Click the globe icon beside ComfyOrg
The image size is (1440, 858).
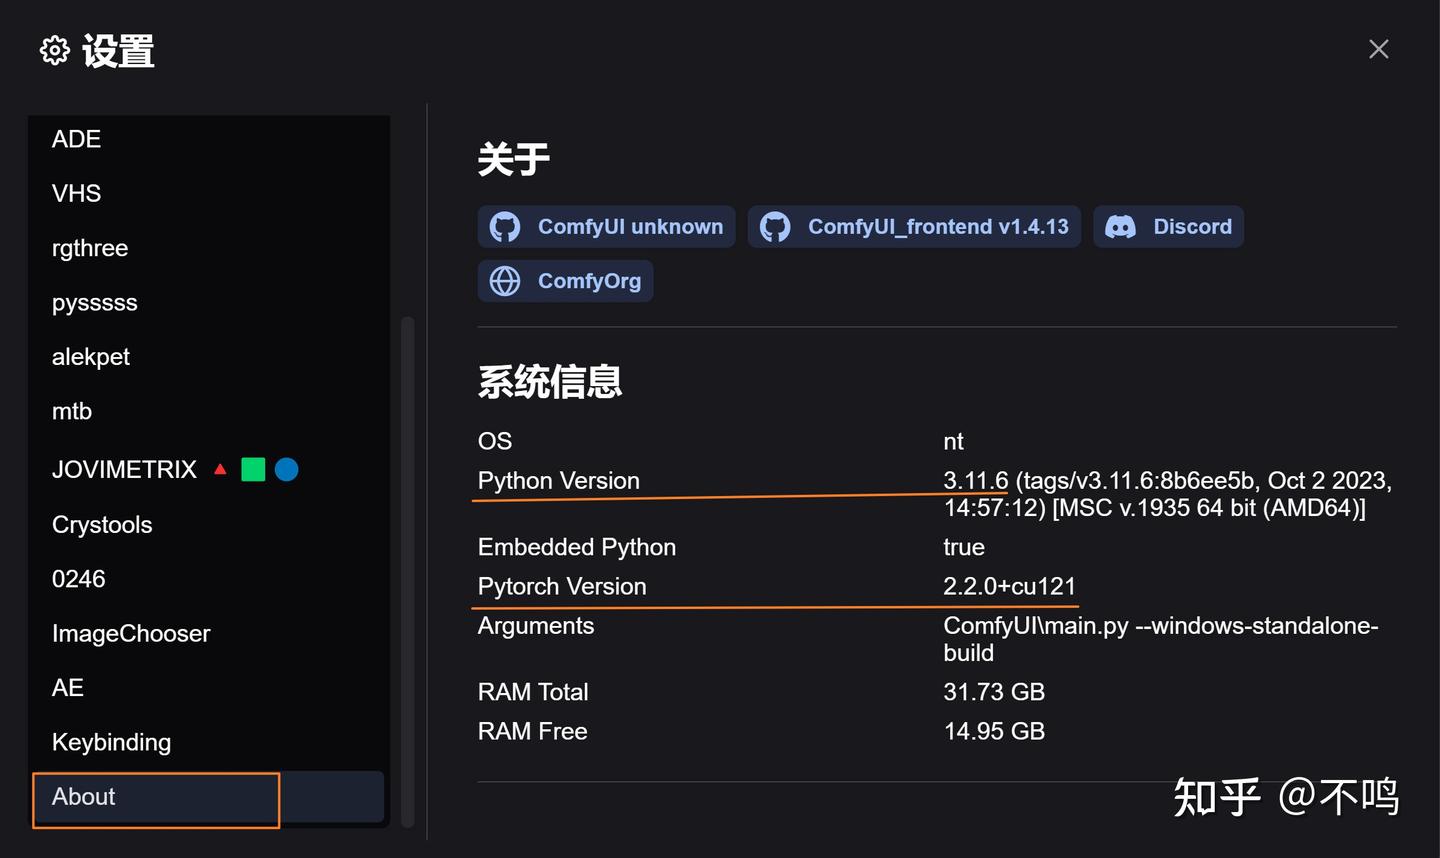505,281
